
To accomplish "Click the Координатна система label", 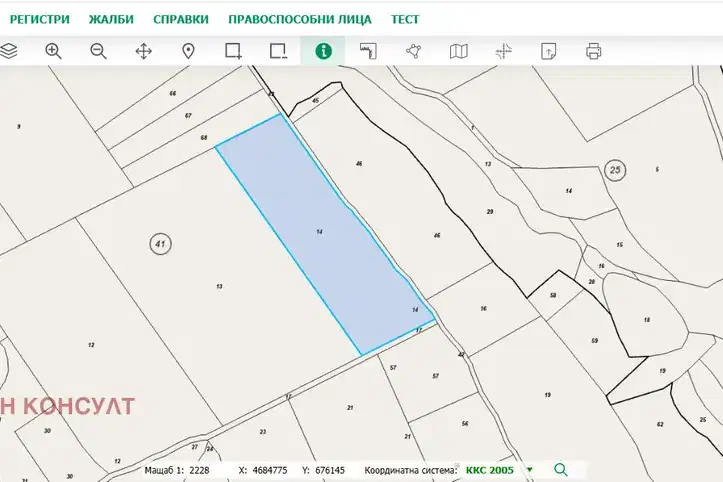I will [x=410, y=470].
